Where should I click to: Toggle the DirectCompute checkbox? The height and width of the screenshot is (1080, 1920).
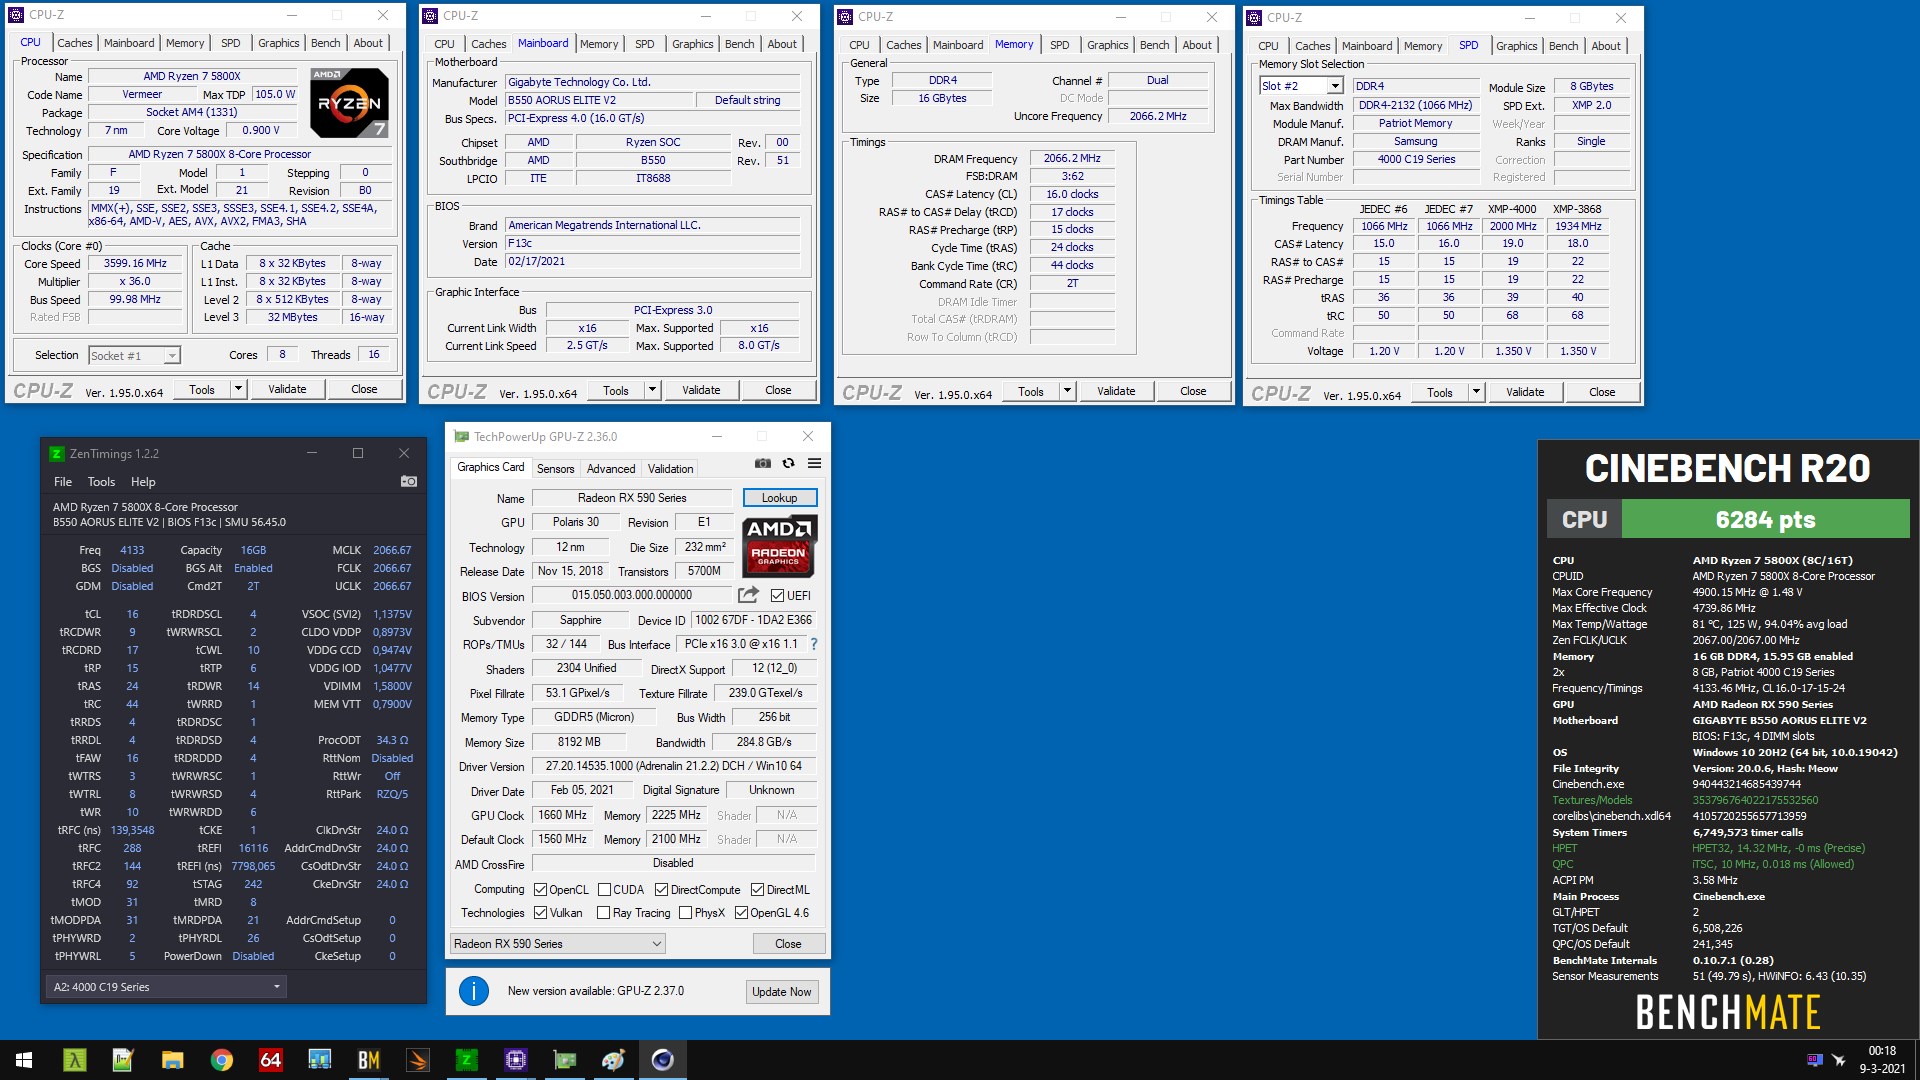[661, 890]
